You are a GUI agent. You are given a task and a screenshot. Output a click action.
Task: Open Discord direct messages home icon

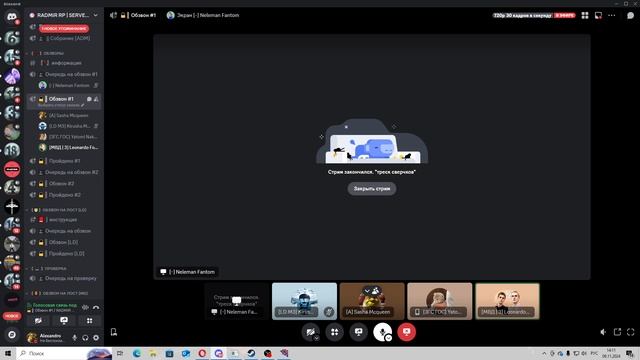point(12,17)
